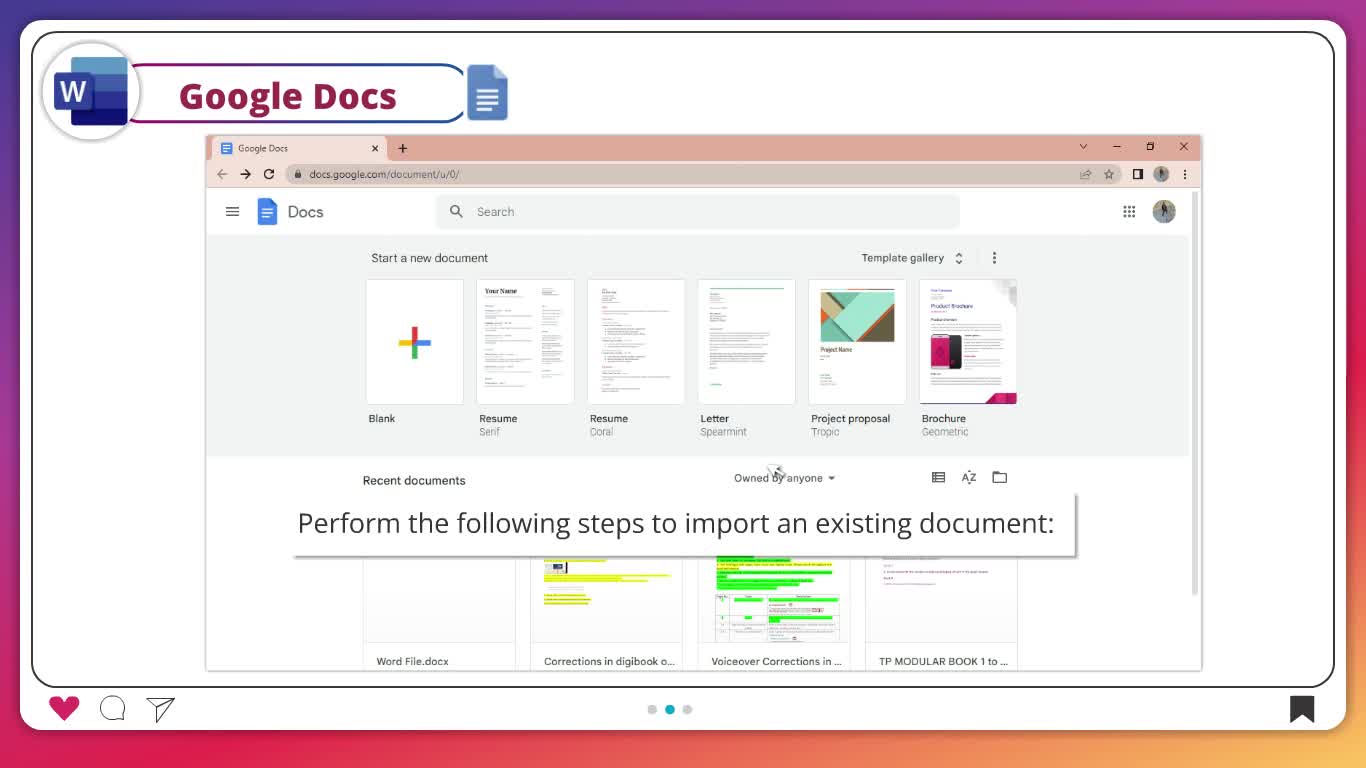Bookmark this page with the star
The width and height of the screenshot is (1366, 768).
(1109, 174)
